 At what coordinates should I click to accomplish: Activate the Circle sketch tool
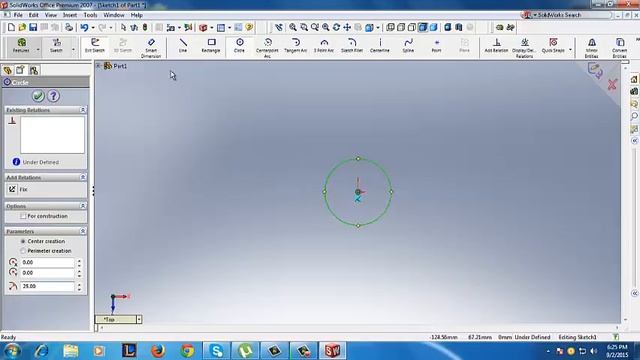[x=240, y=46]
